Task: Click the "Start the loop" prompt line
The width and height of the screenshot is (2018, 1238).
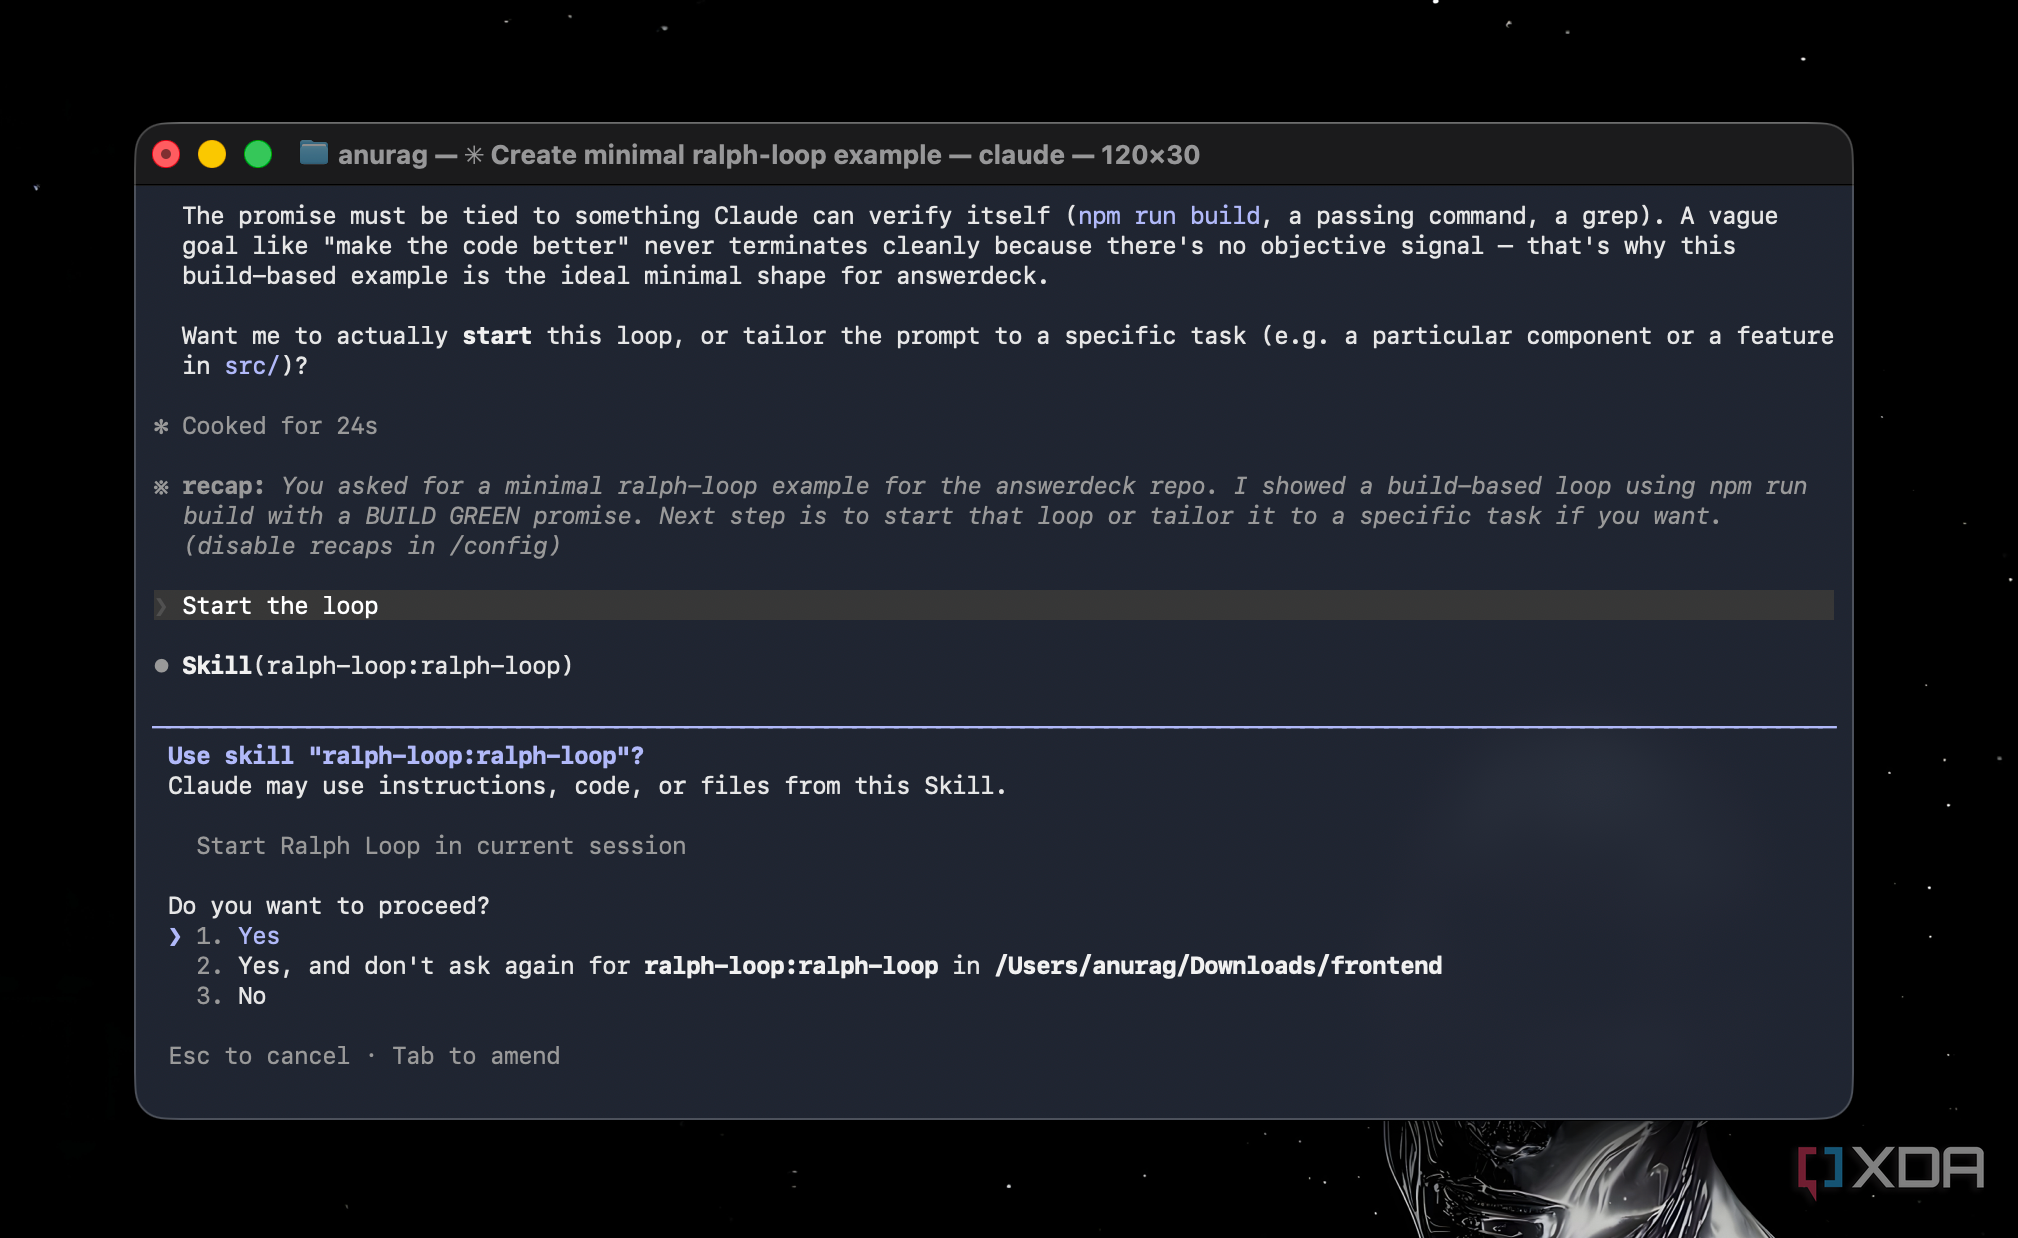Action: click(993, 606)
